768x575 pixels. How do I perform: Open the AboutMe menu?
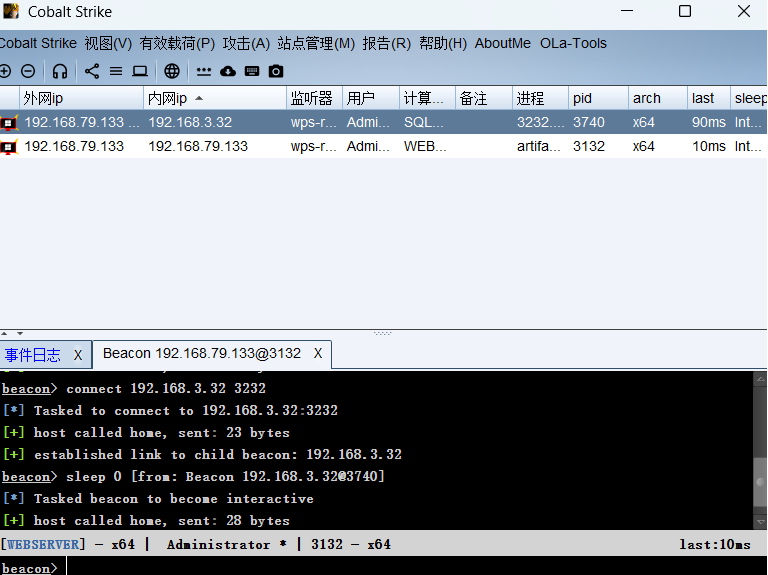click(503, 43)
